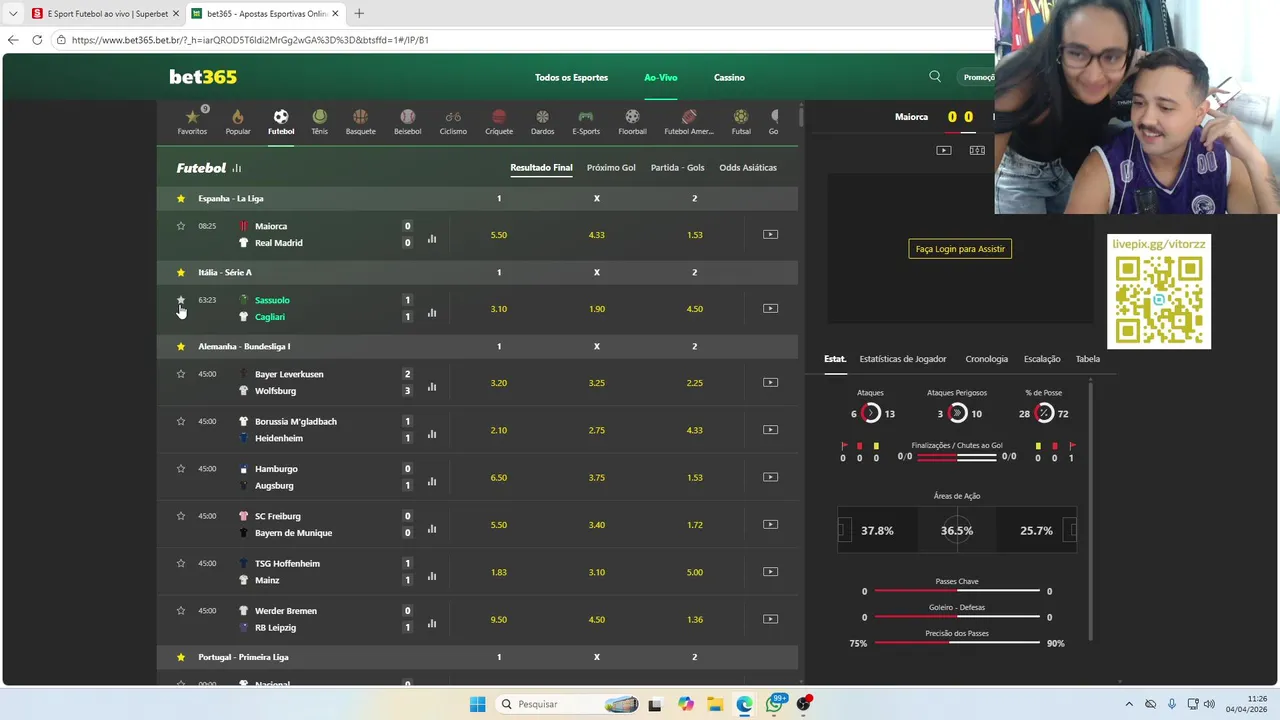Toggle favorite star for Espanha La Liga
This screenshot has height=720, width=1280.
tap(181, 198)
